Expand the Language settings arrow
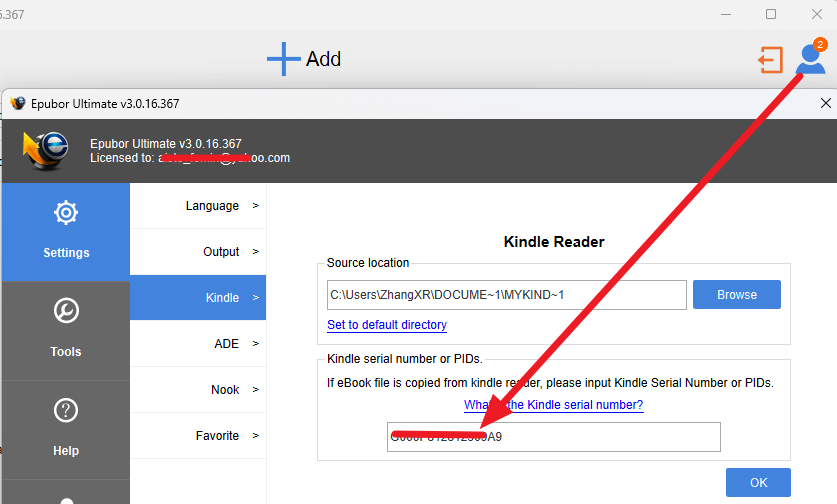Viewport: 837px width, 504px height. 256,206
